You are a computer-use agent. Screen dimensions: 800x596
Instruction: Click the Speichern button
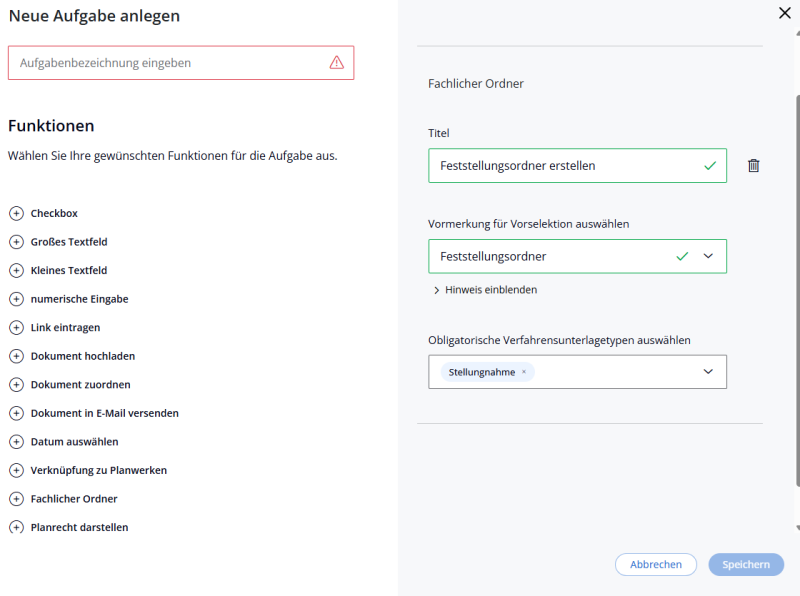(x=746, y=564)
